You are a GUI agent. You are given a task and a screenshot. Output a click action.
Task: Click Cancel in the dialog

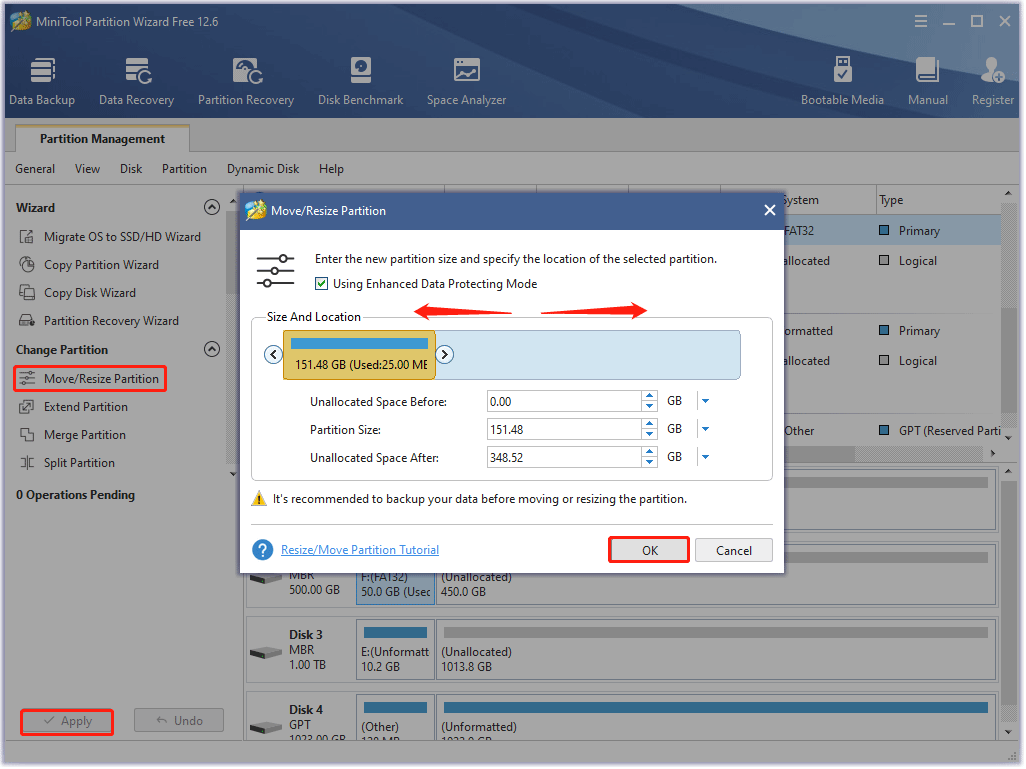(x=735, y=551)
